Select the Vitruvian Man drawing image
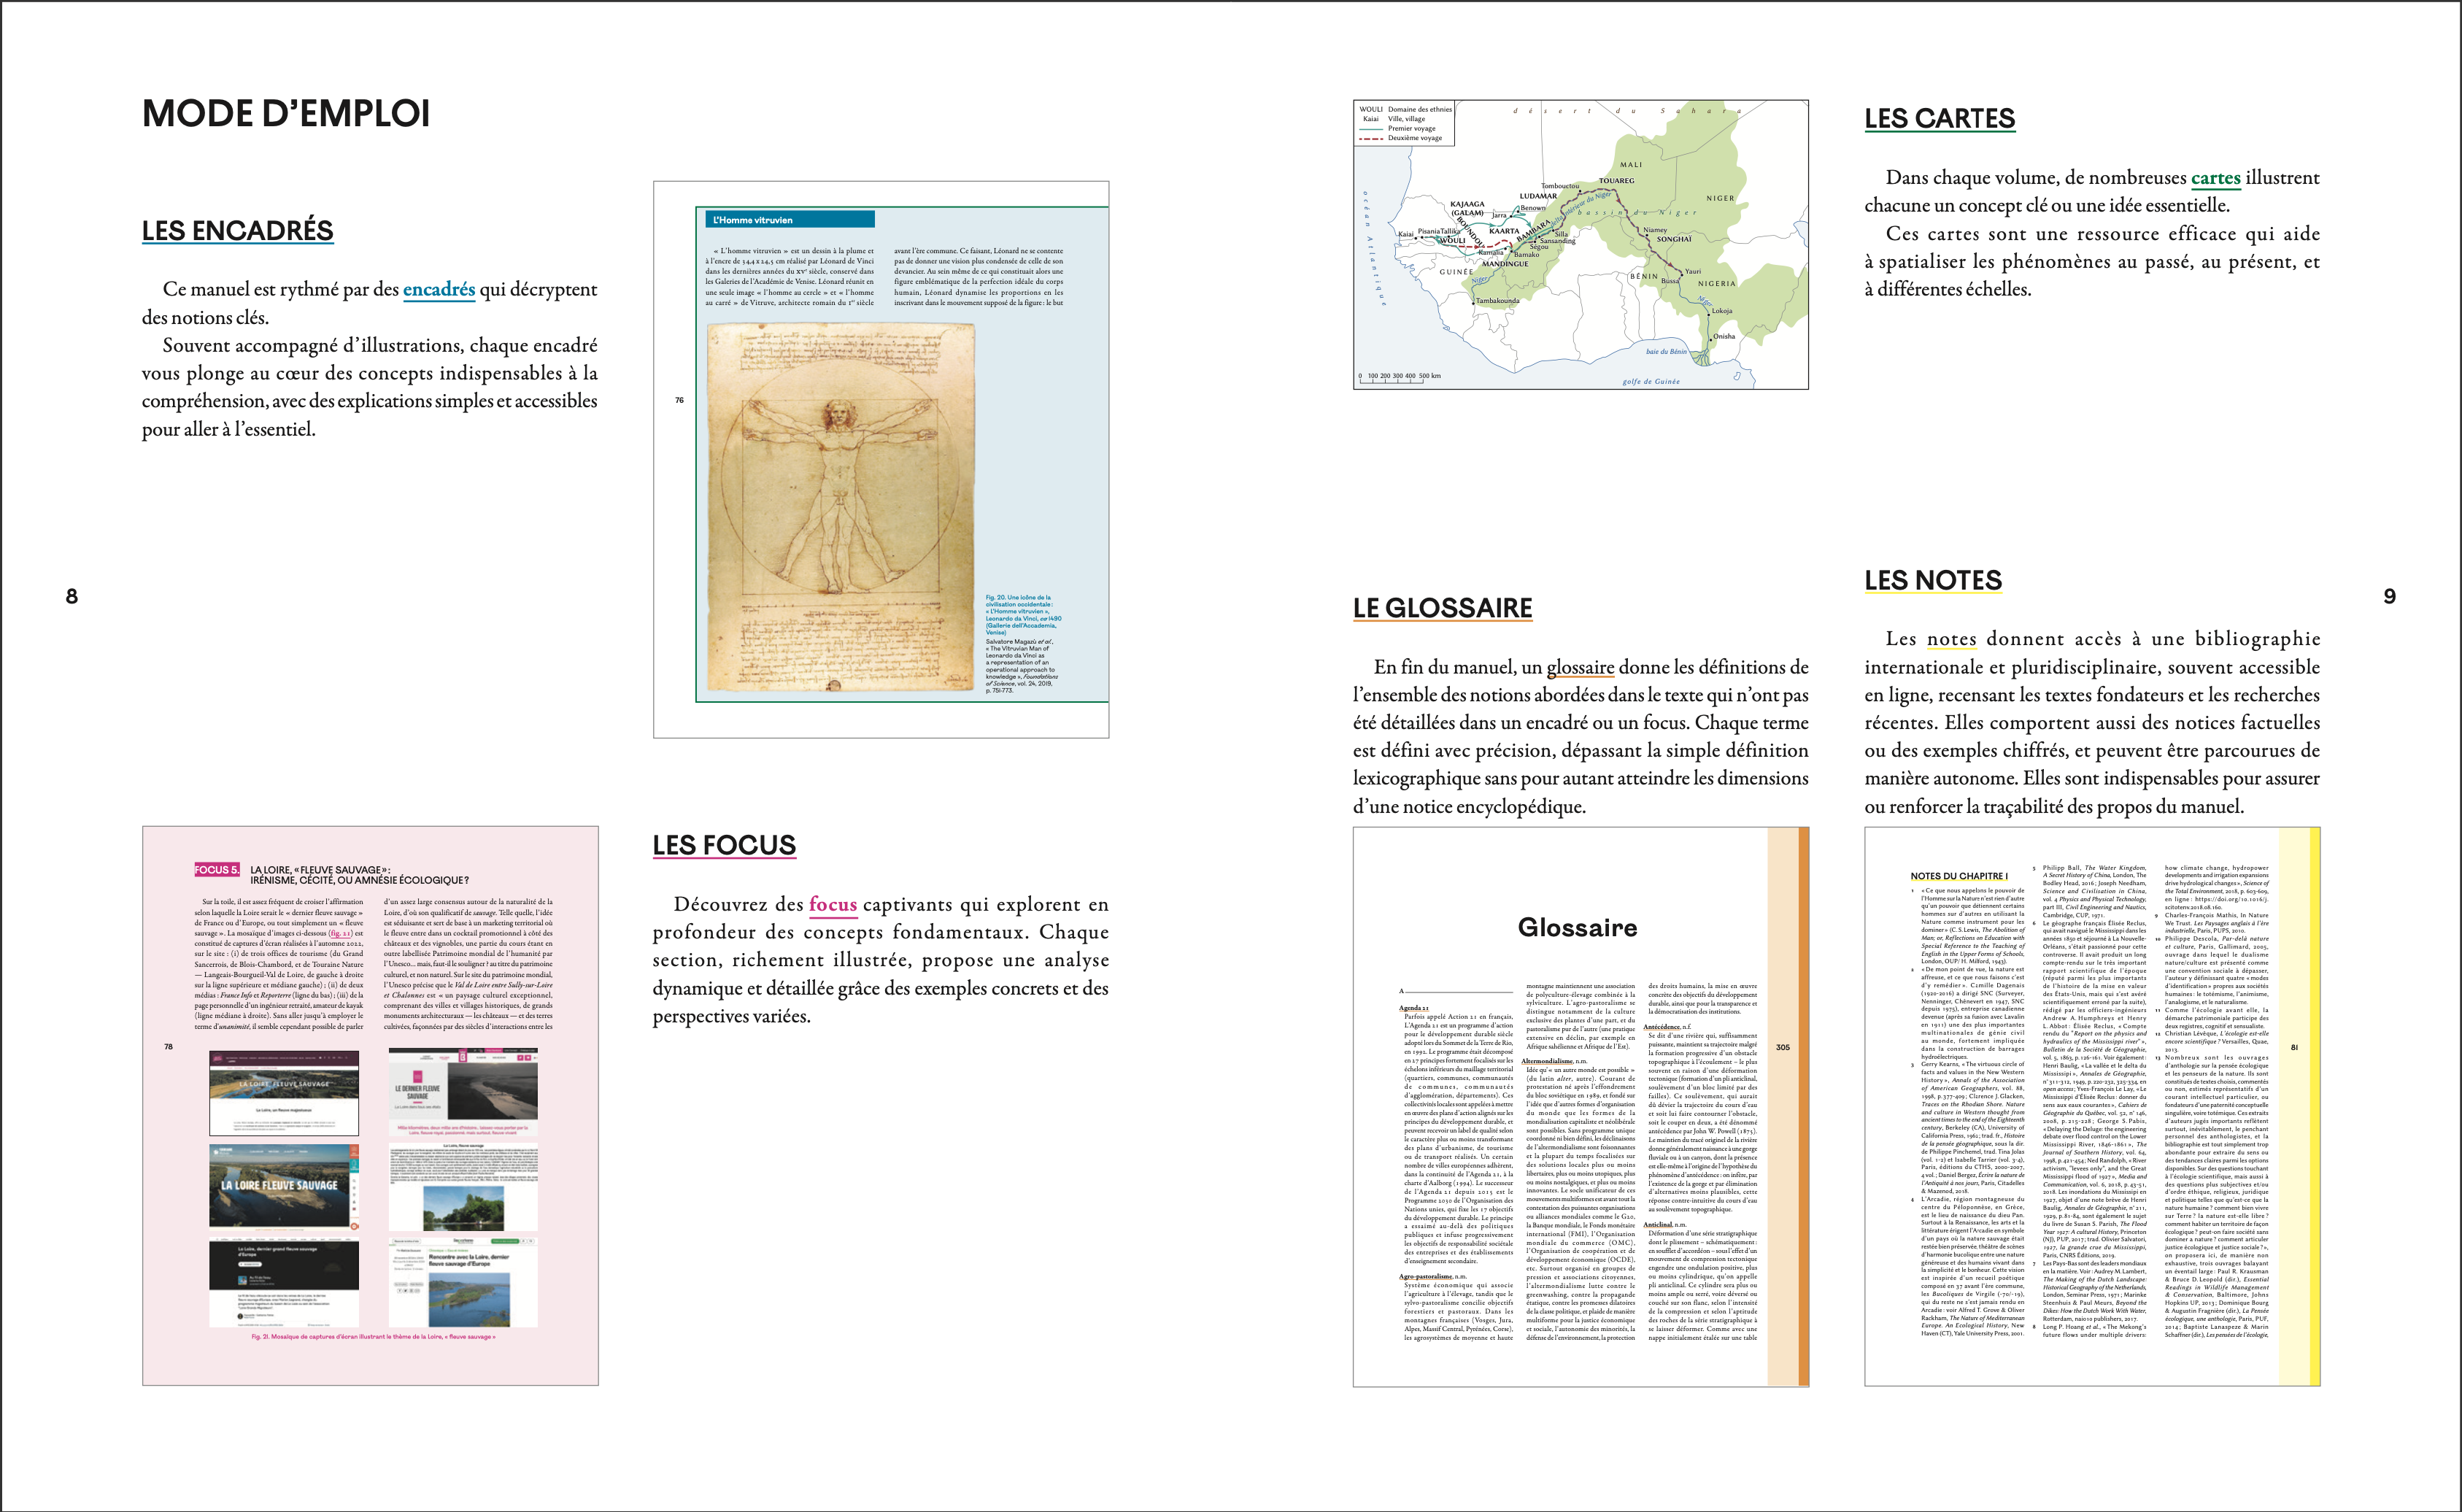 click(x=840, y=506)
